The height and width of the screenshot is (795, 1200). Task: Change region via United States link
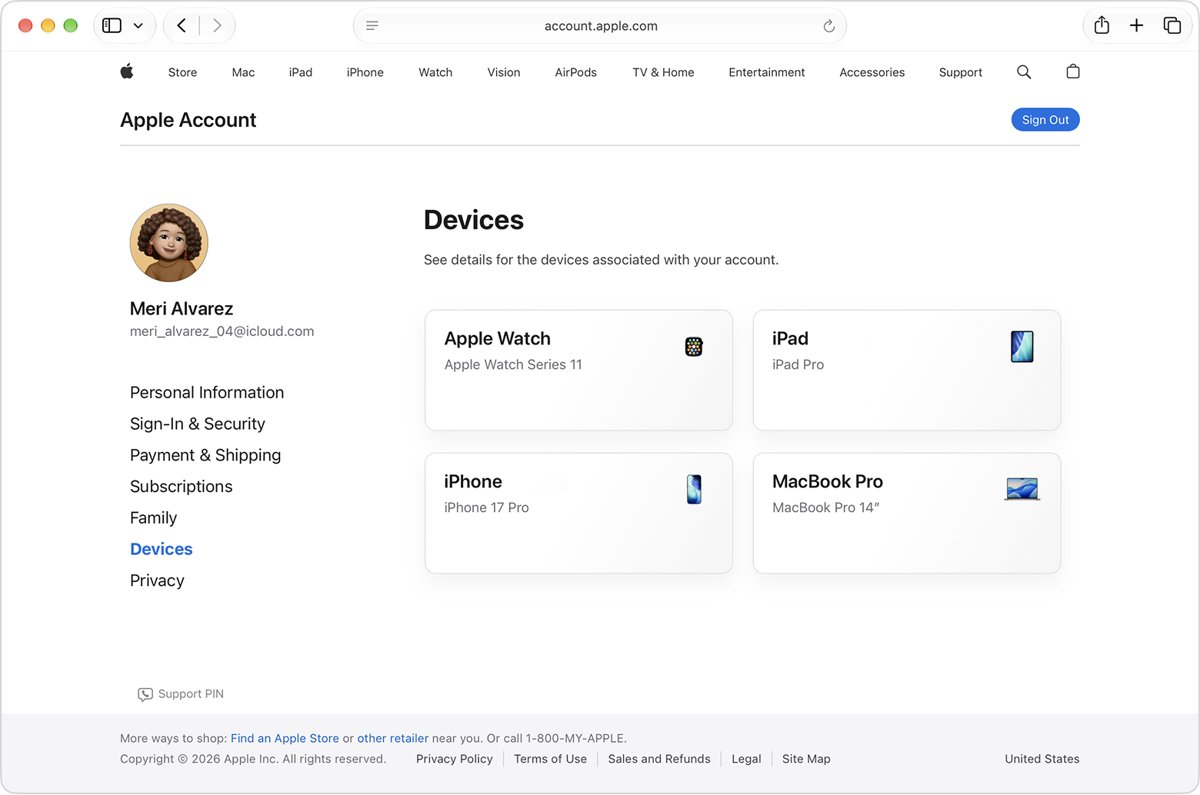1042,759
